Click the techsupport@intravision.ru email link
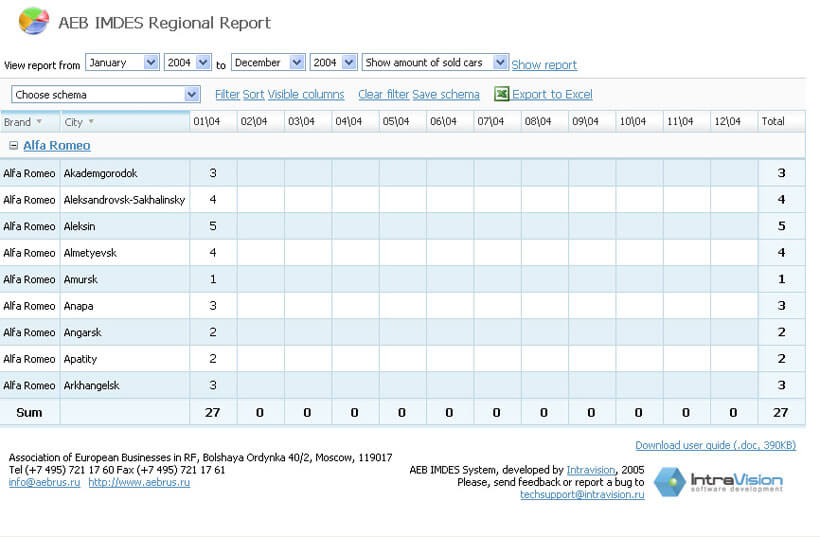The image size is (820, 537). tap(582, 494)
